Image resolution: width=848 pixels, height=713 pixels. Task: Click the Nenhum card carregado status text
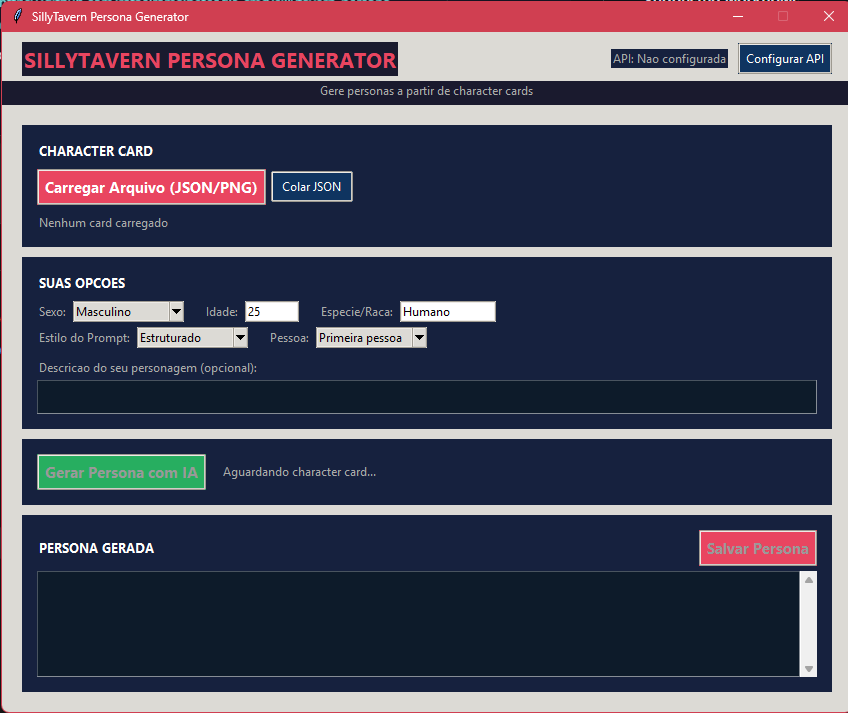103,223
